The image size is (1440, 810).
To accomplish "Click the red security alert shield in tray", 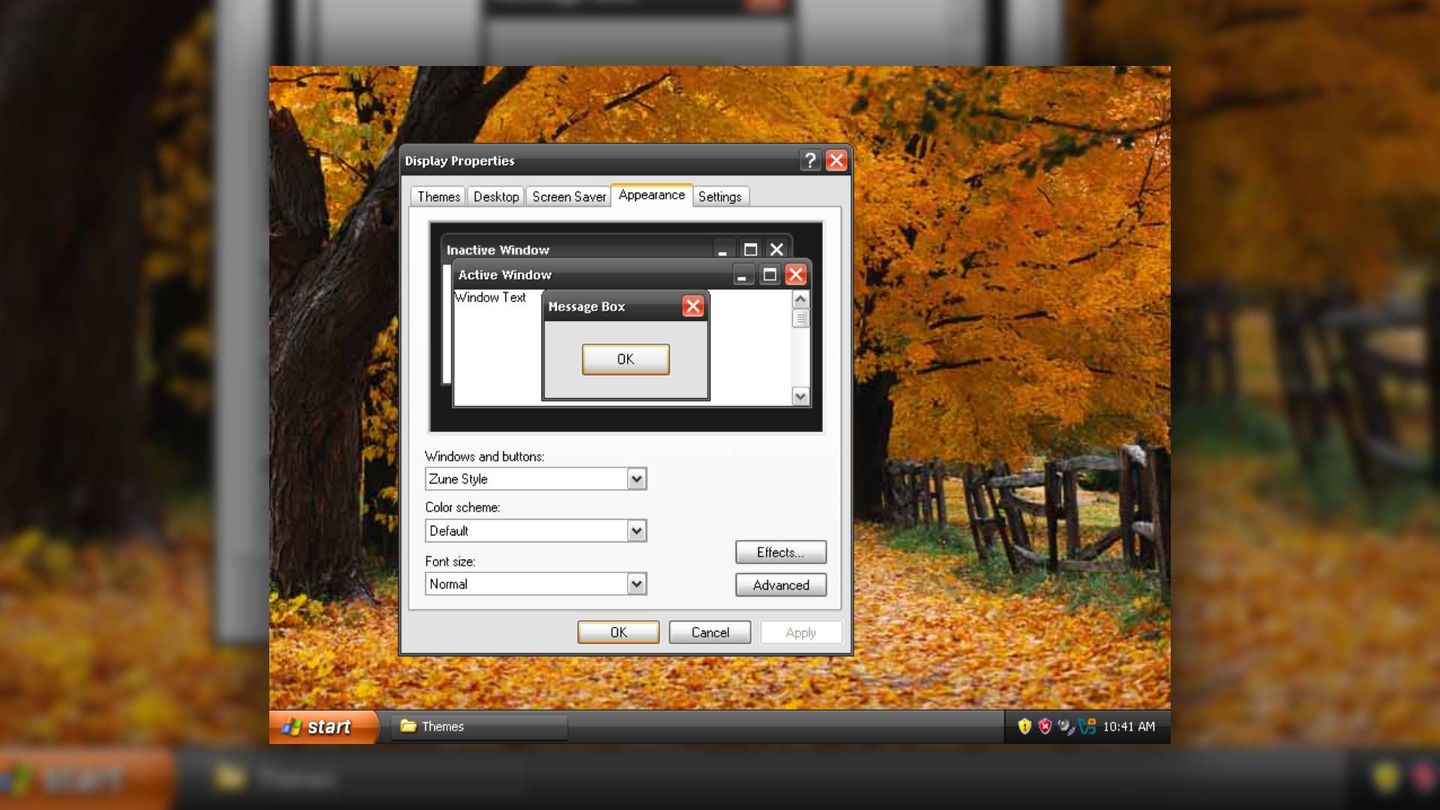I will (1045, 727).
